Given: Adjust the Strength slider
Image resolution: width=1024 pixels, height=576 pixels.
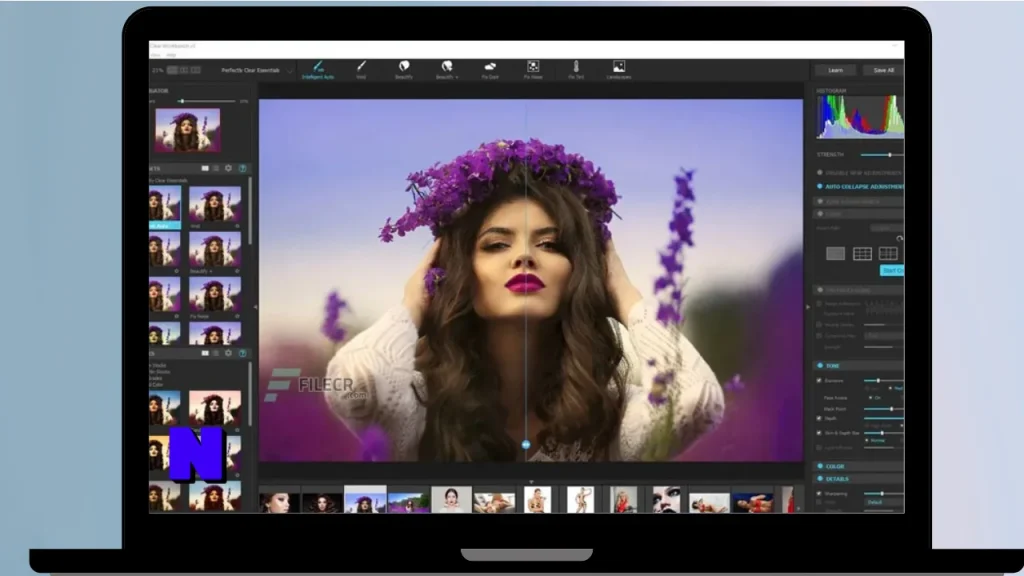Looking at the screenshot, I should 882,155.
